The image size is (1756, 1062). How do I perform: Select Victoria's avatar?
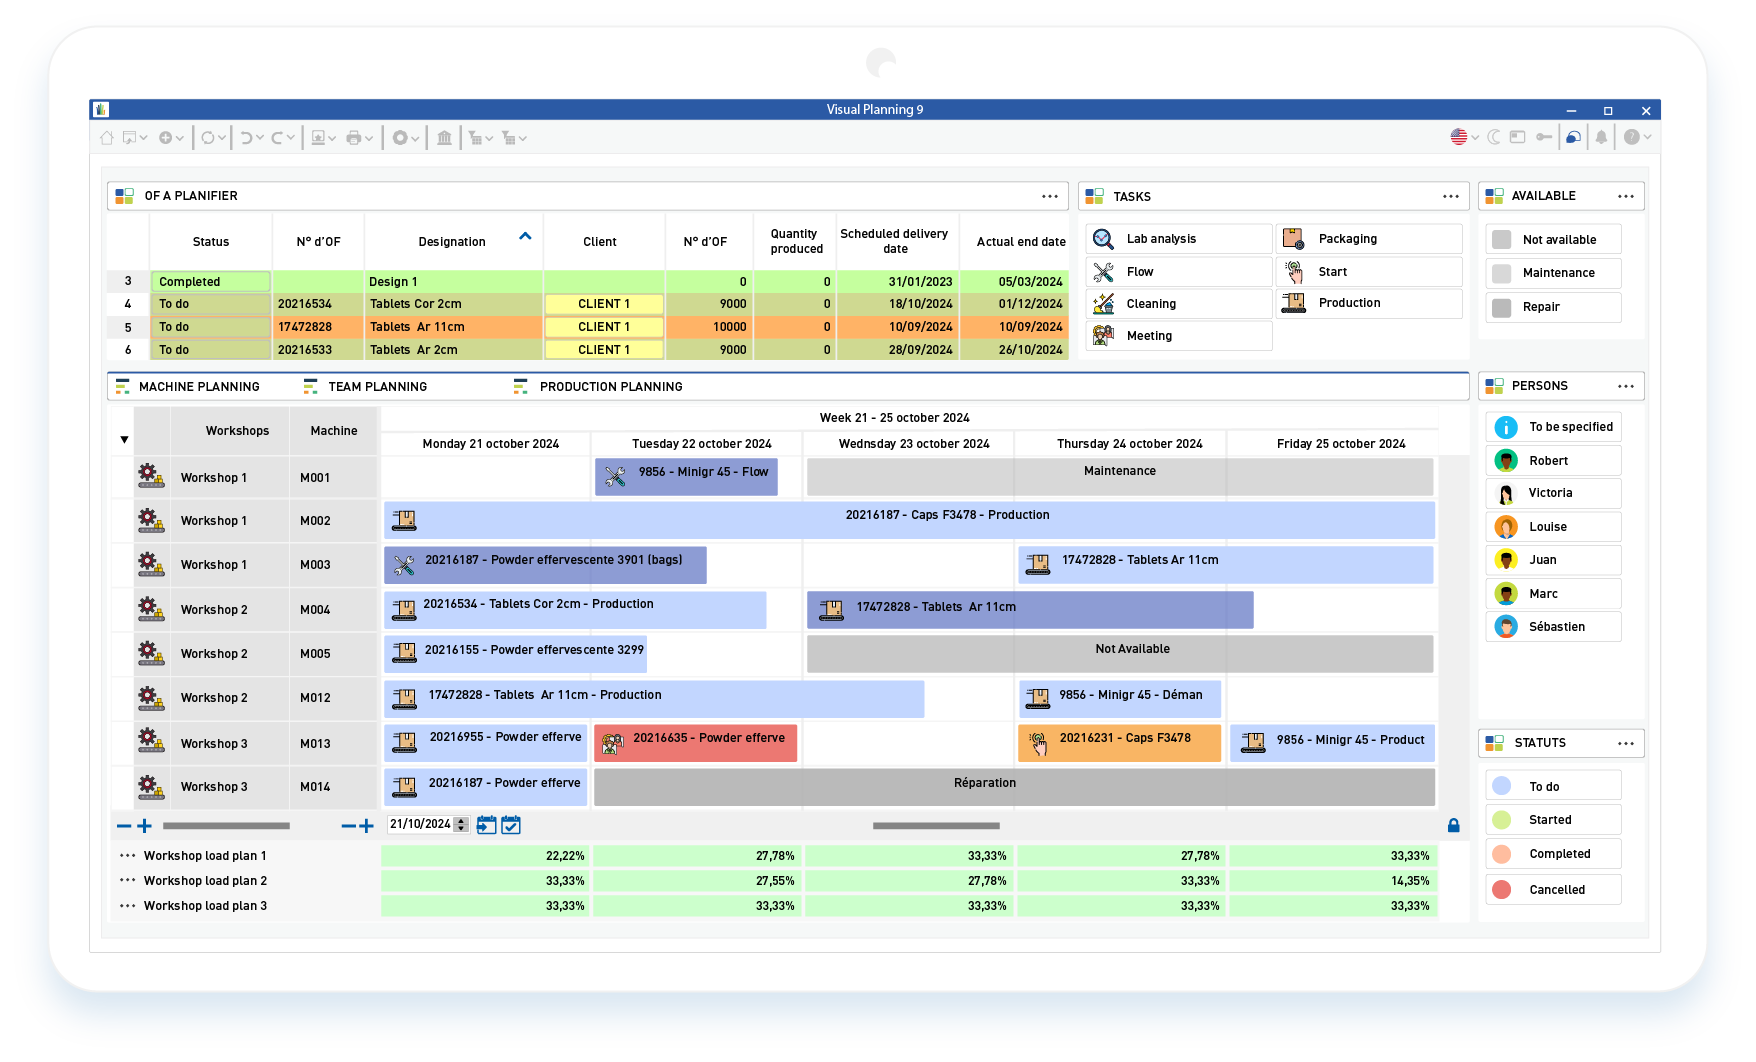point(1506,493)
